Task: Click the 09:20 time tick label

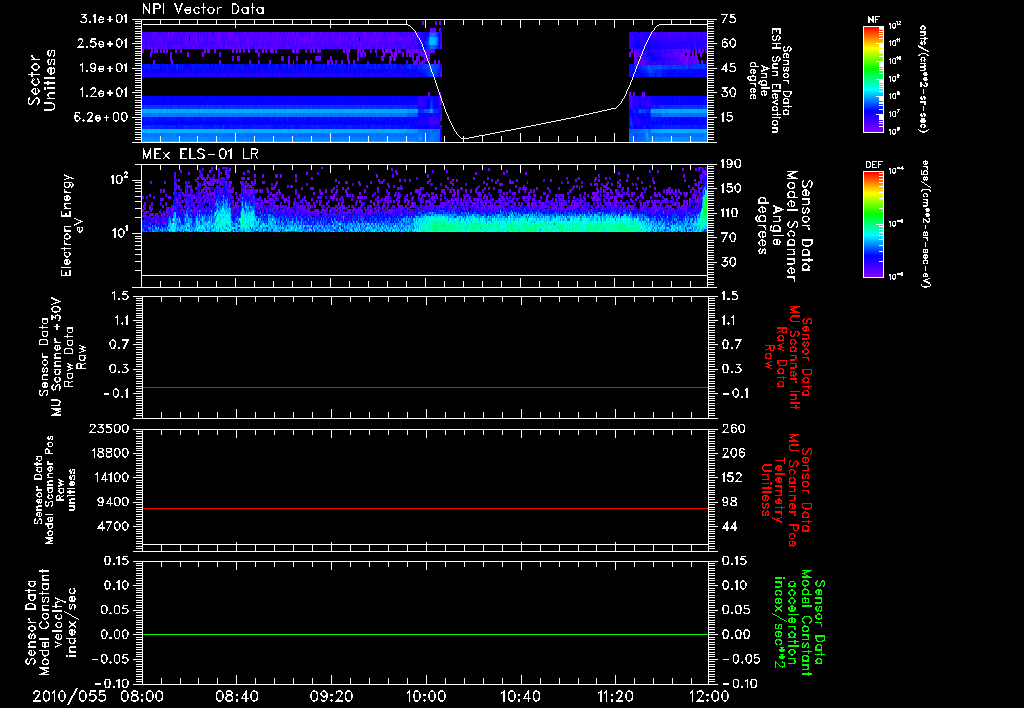Action: pyautogui.click(x=331, y=696)
